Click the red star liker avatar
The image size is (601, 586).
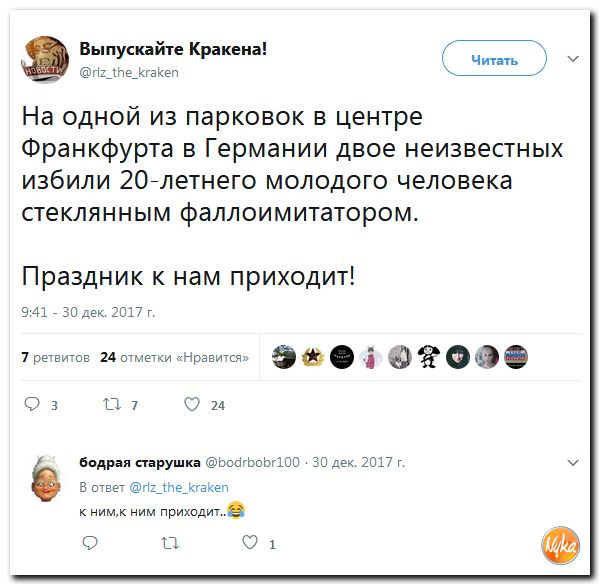click(x=313, y=357)
